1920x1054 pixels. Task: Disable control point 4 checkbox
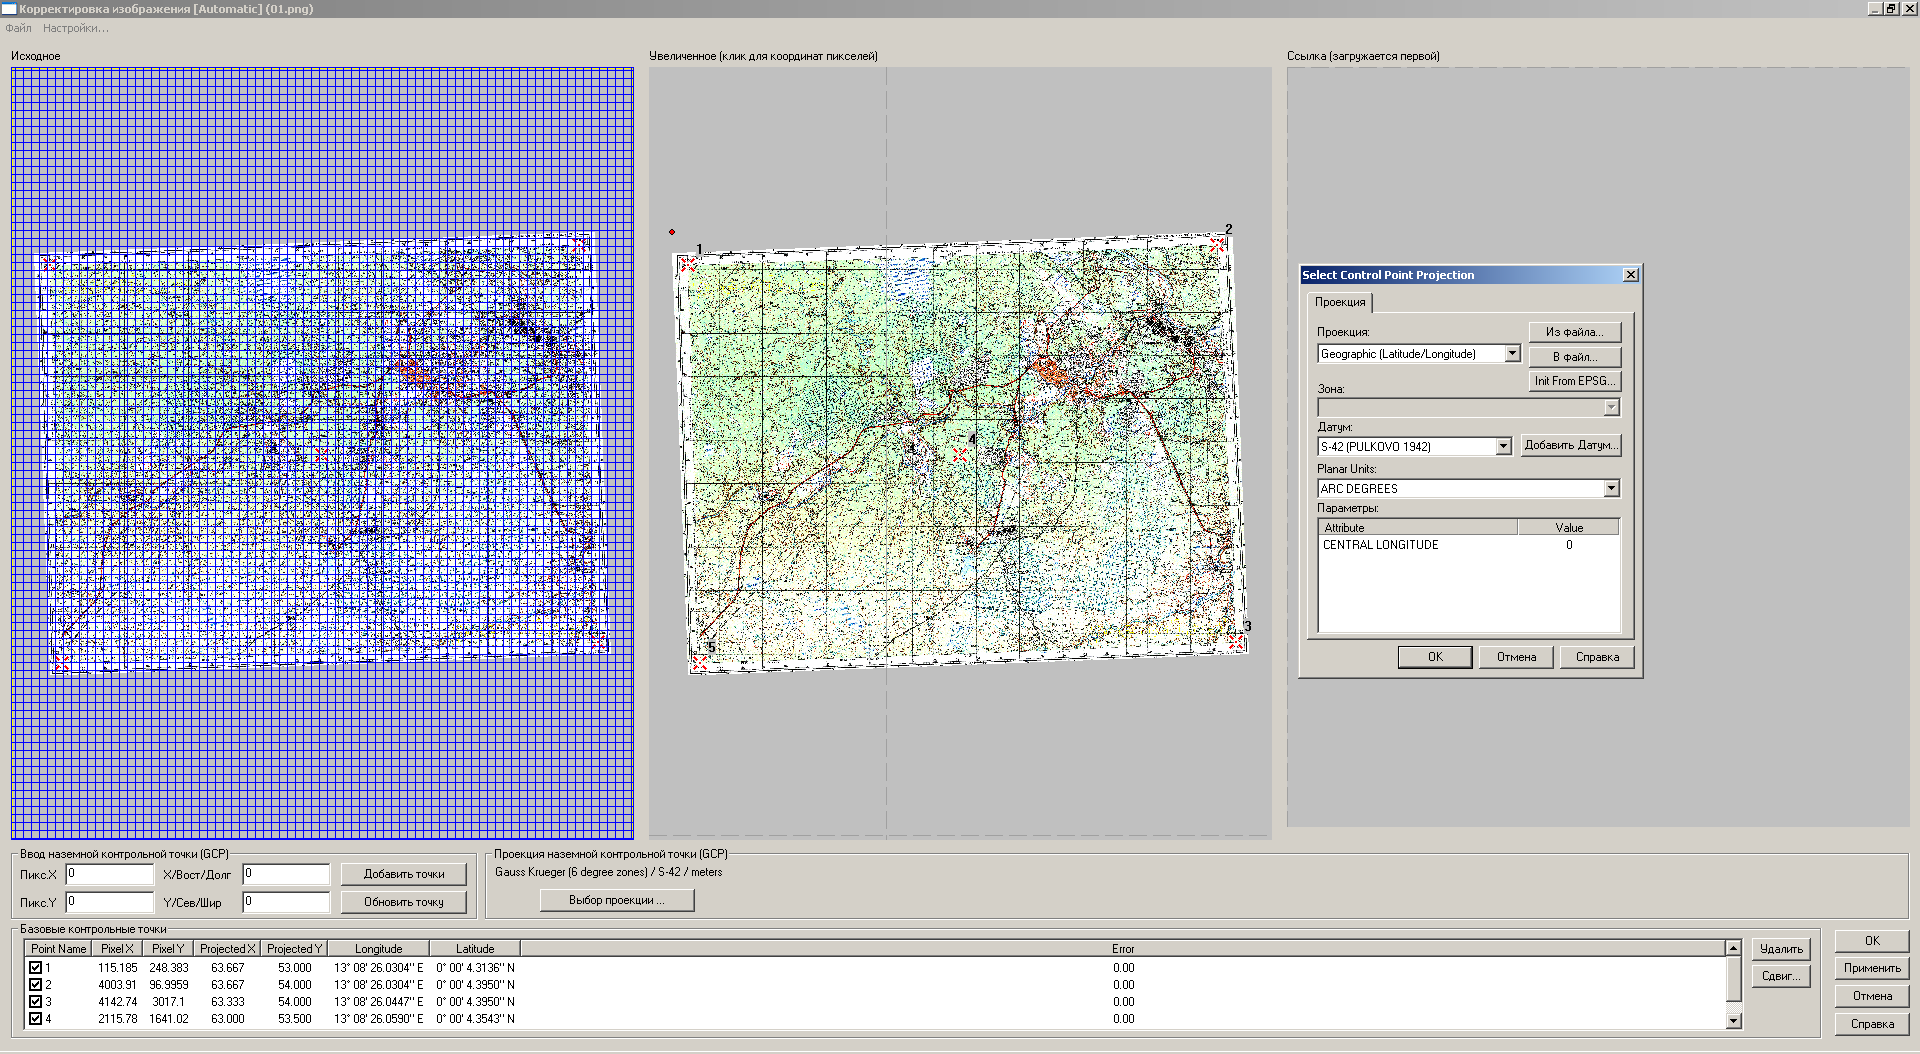pos(36,1019)
